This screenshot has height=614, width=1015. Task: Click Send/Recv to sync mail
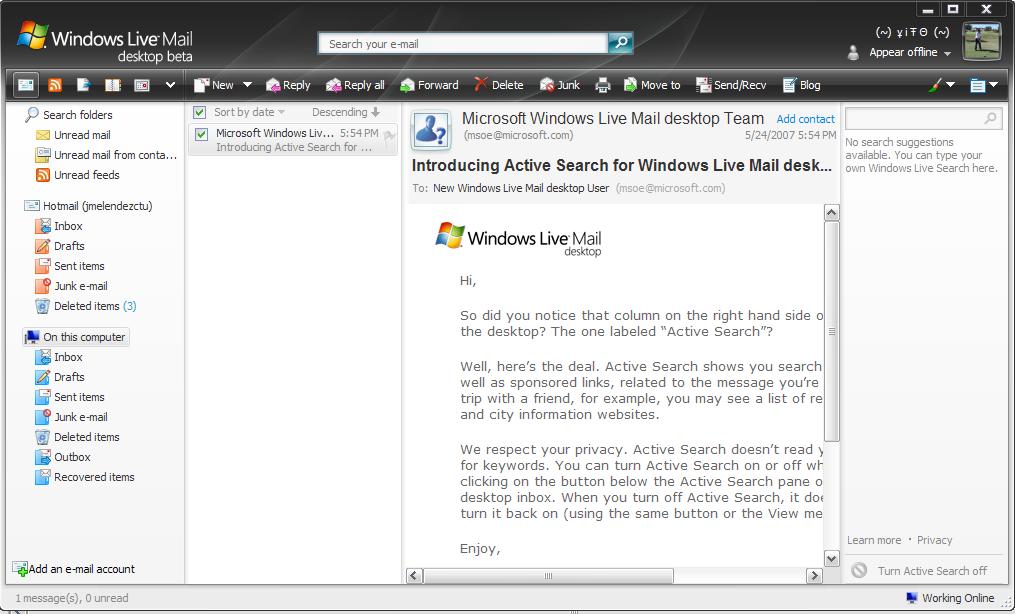[731, 85]
